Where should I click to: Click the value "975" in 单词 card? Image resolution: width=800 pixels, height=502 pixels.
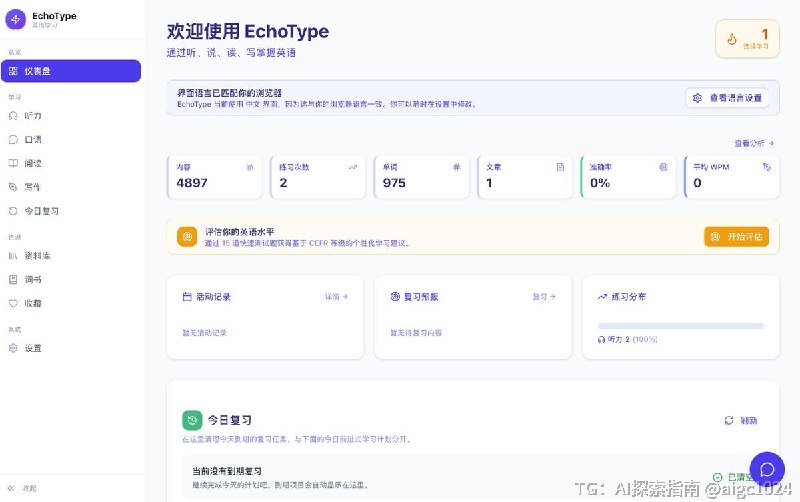(x=394, y=183)
